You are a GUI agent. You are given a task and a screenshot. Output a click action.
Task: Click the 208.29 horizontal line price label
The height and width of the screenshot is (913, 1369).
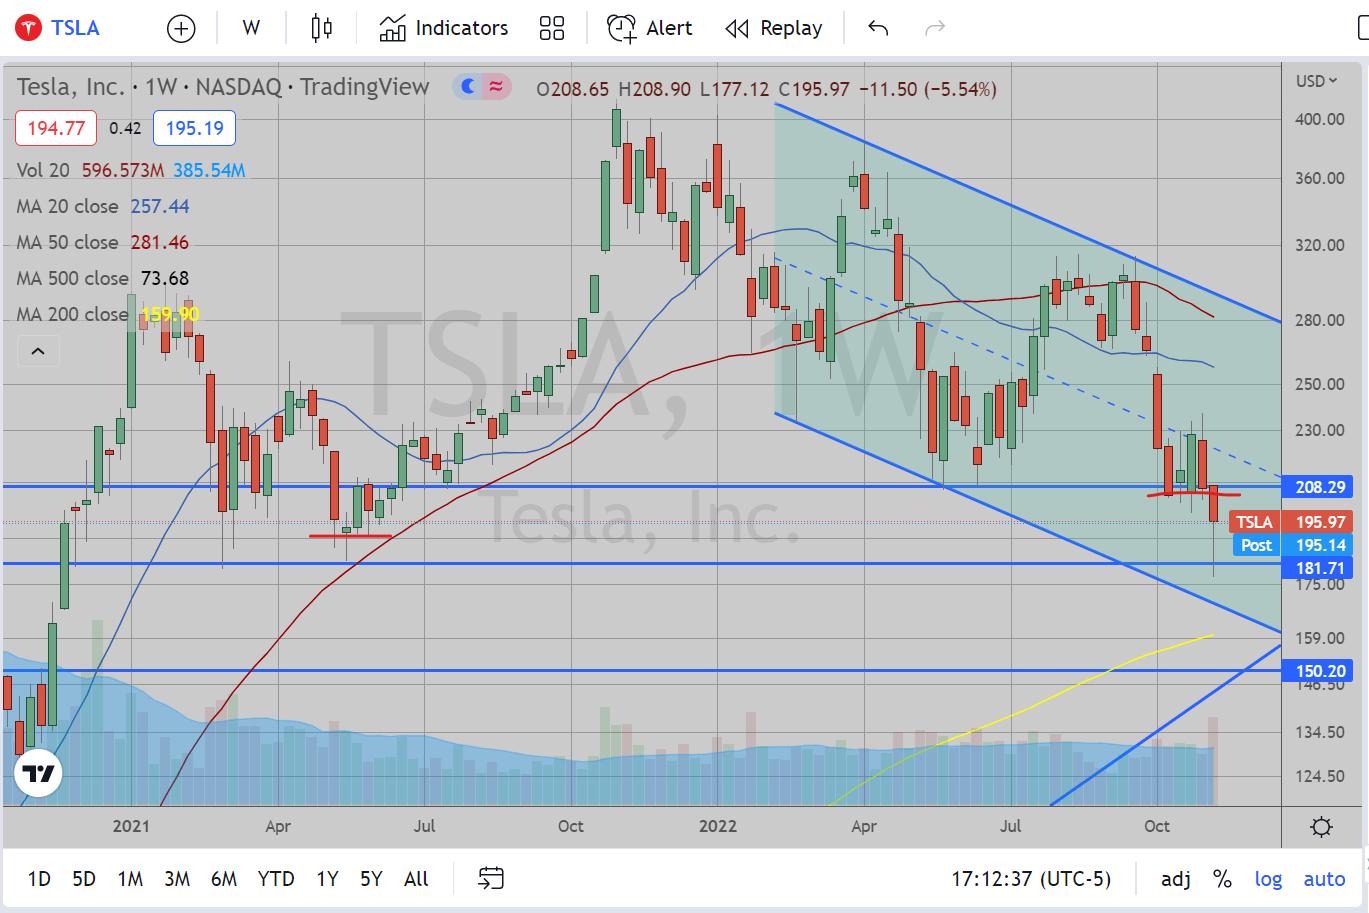click(1318, 487)
